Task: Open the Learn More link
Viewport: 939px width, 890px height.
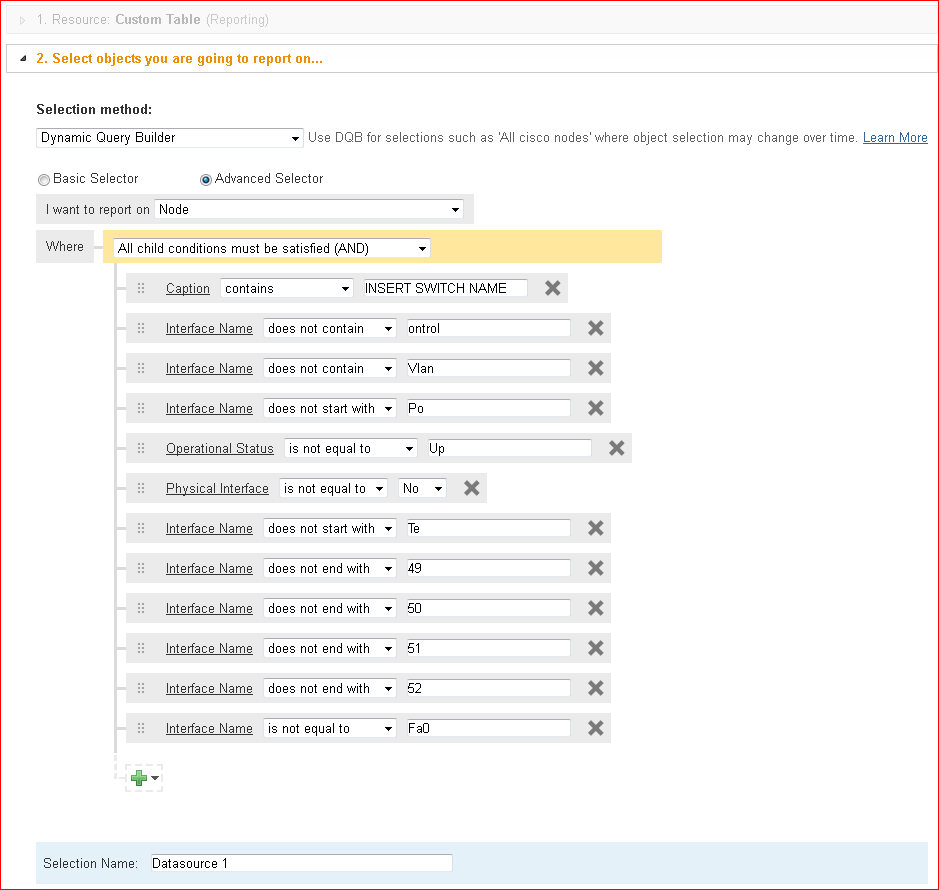Action: [895, 138]
